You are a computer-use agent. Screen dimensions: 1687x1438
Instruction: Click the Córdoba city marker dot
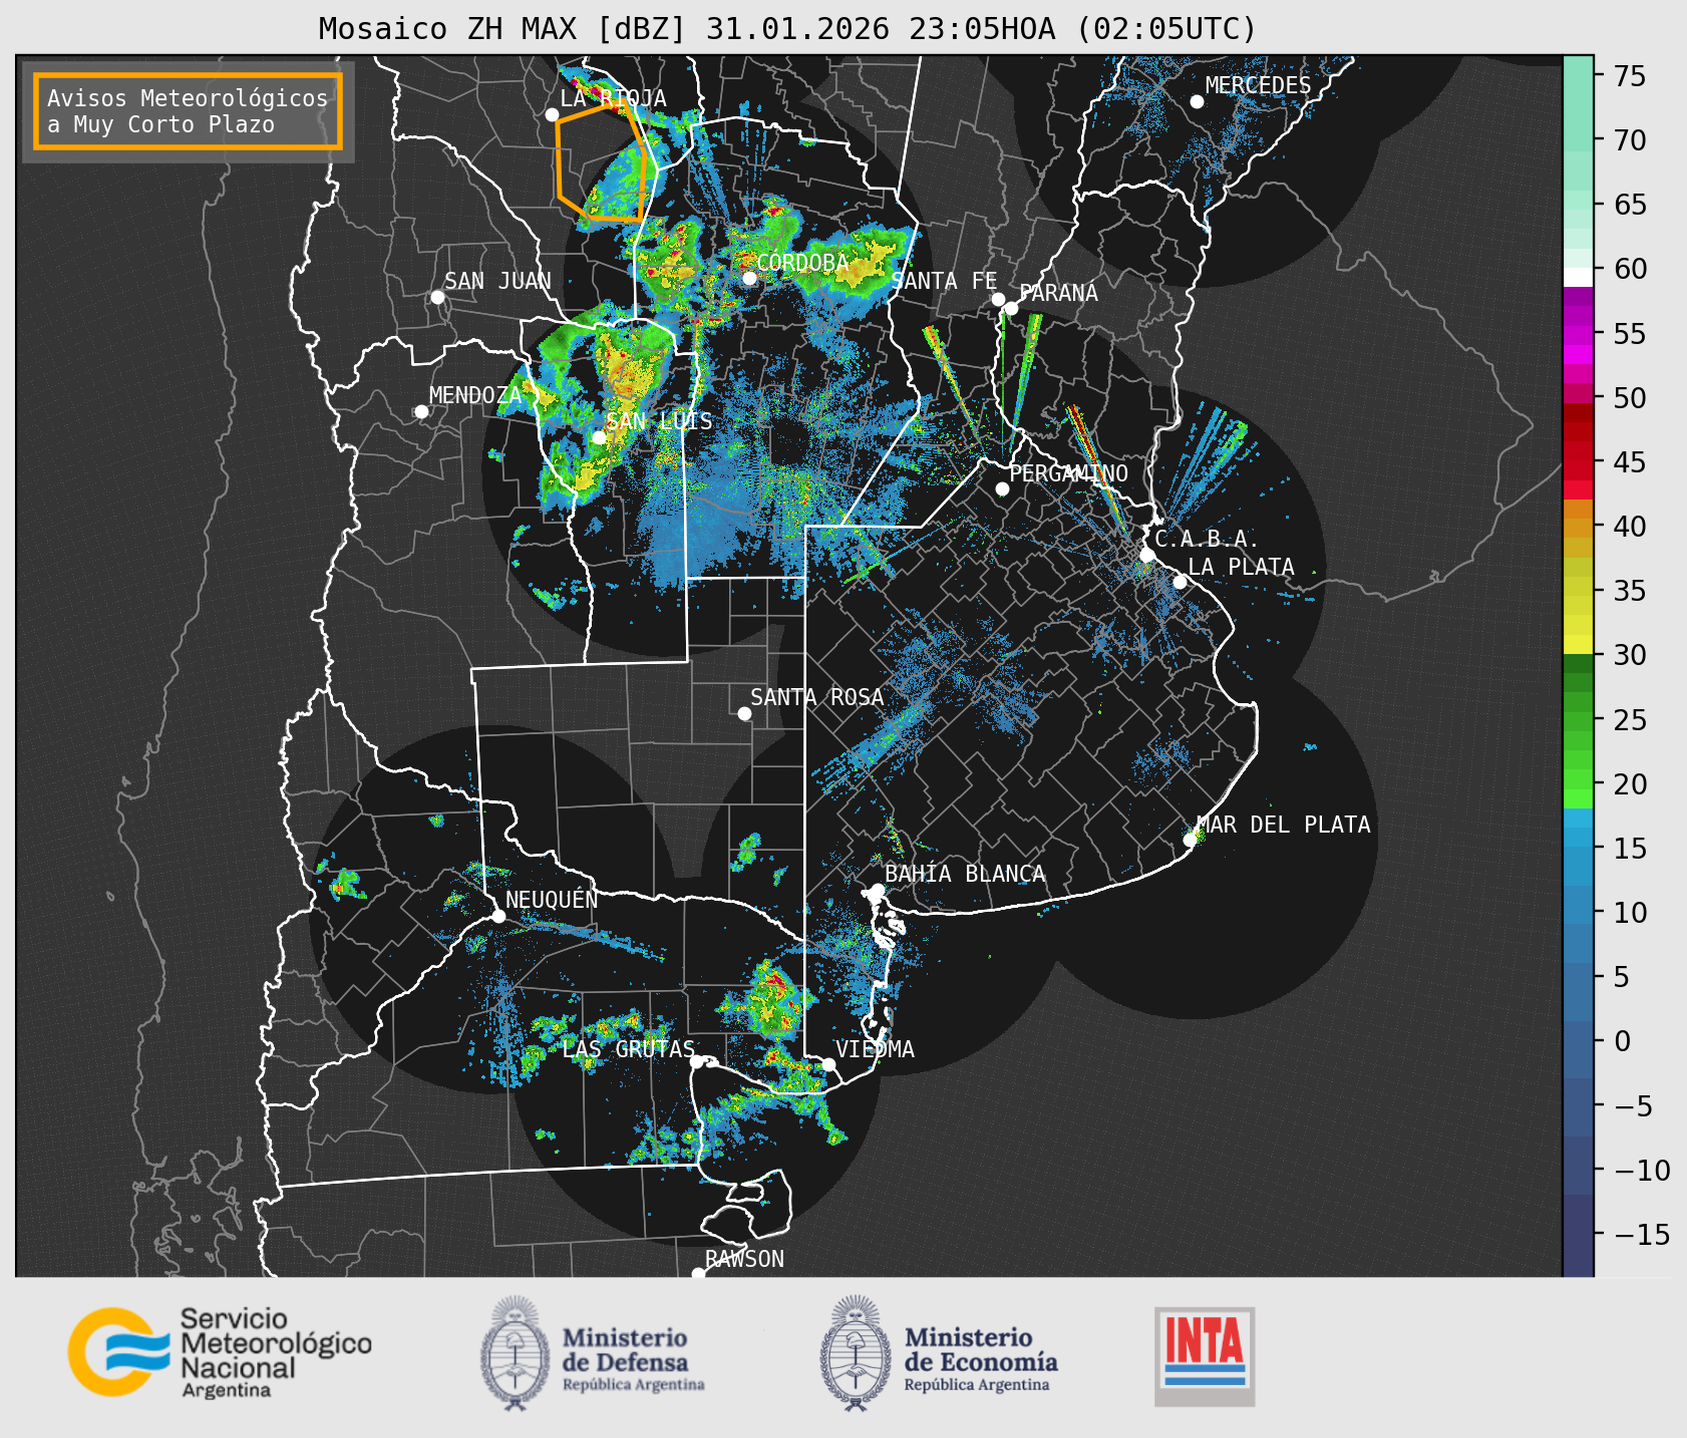tap(749, 278)
